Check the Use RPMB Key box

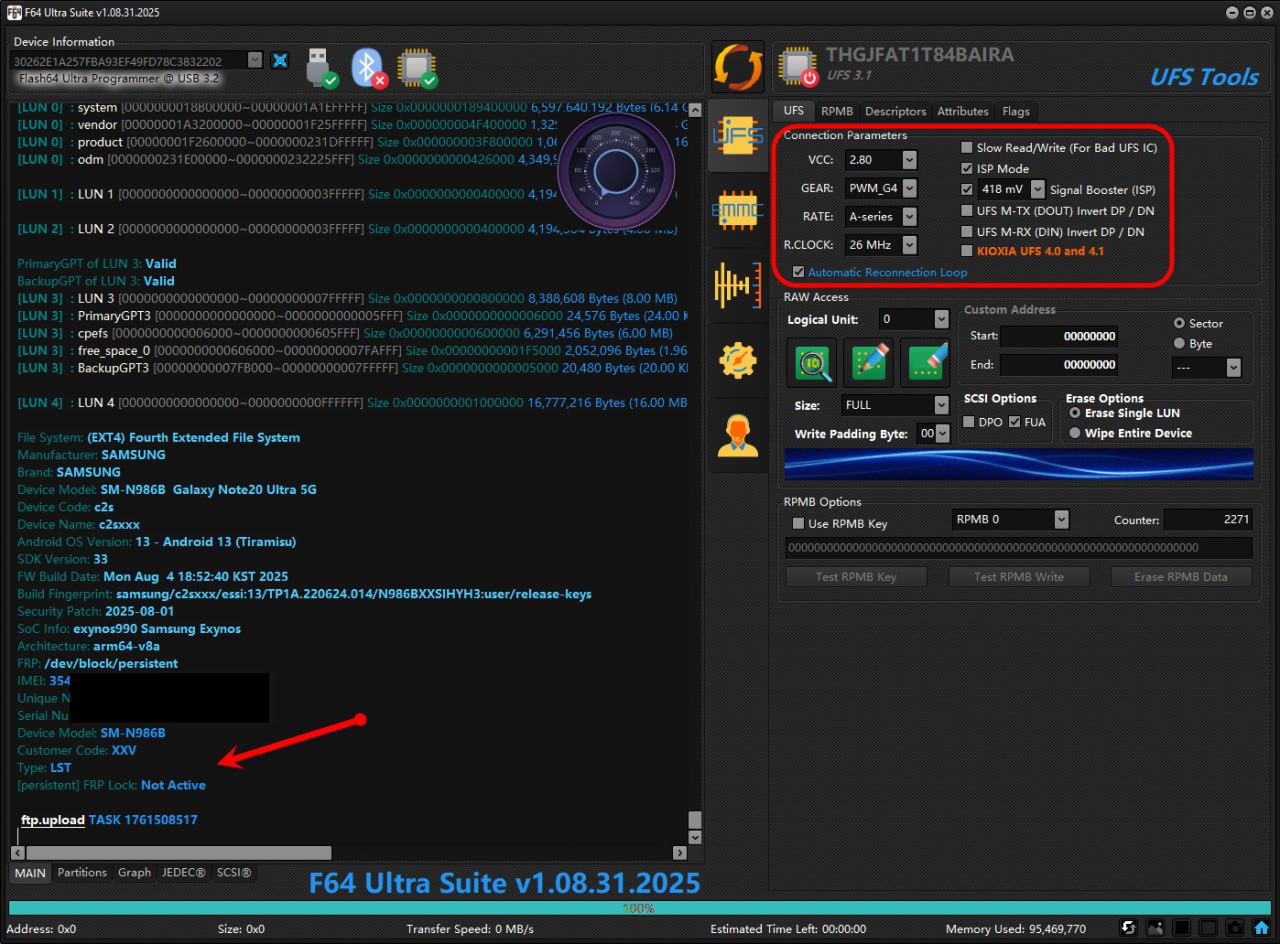pyautogui.click(x=798, y=524)
